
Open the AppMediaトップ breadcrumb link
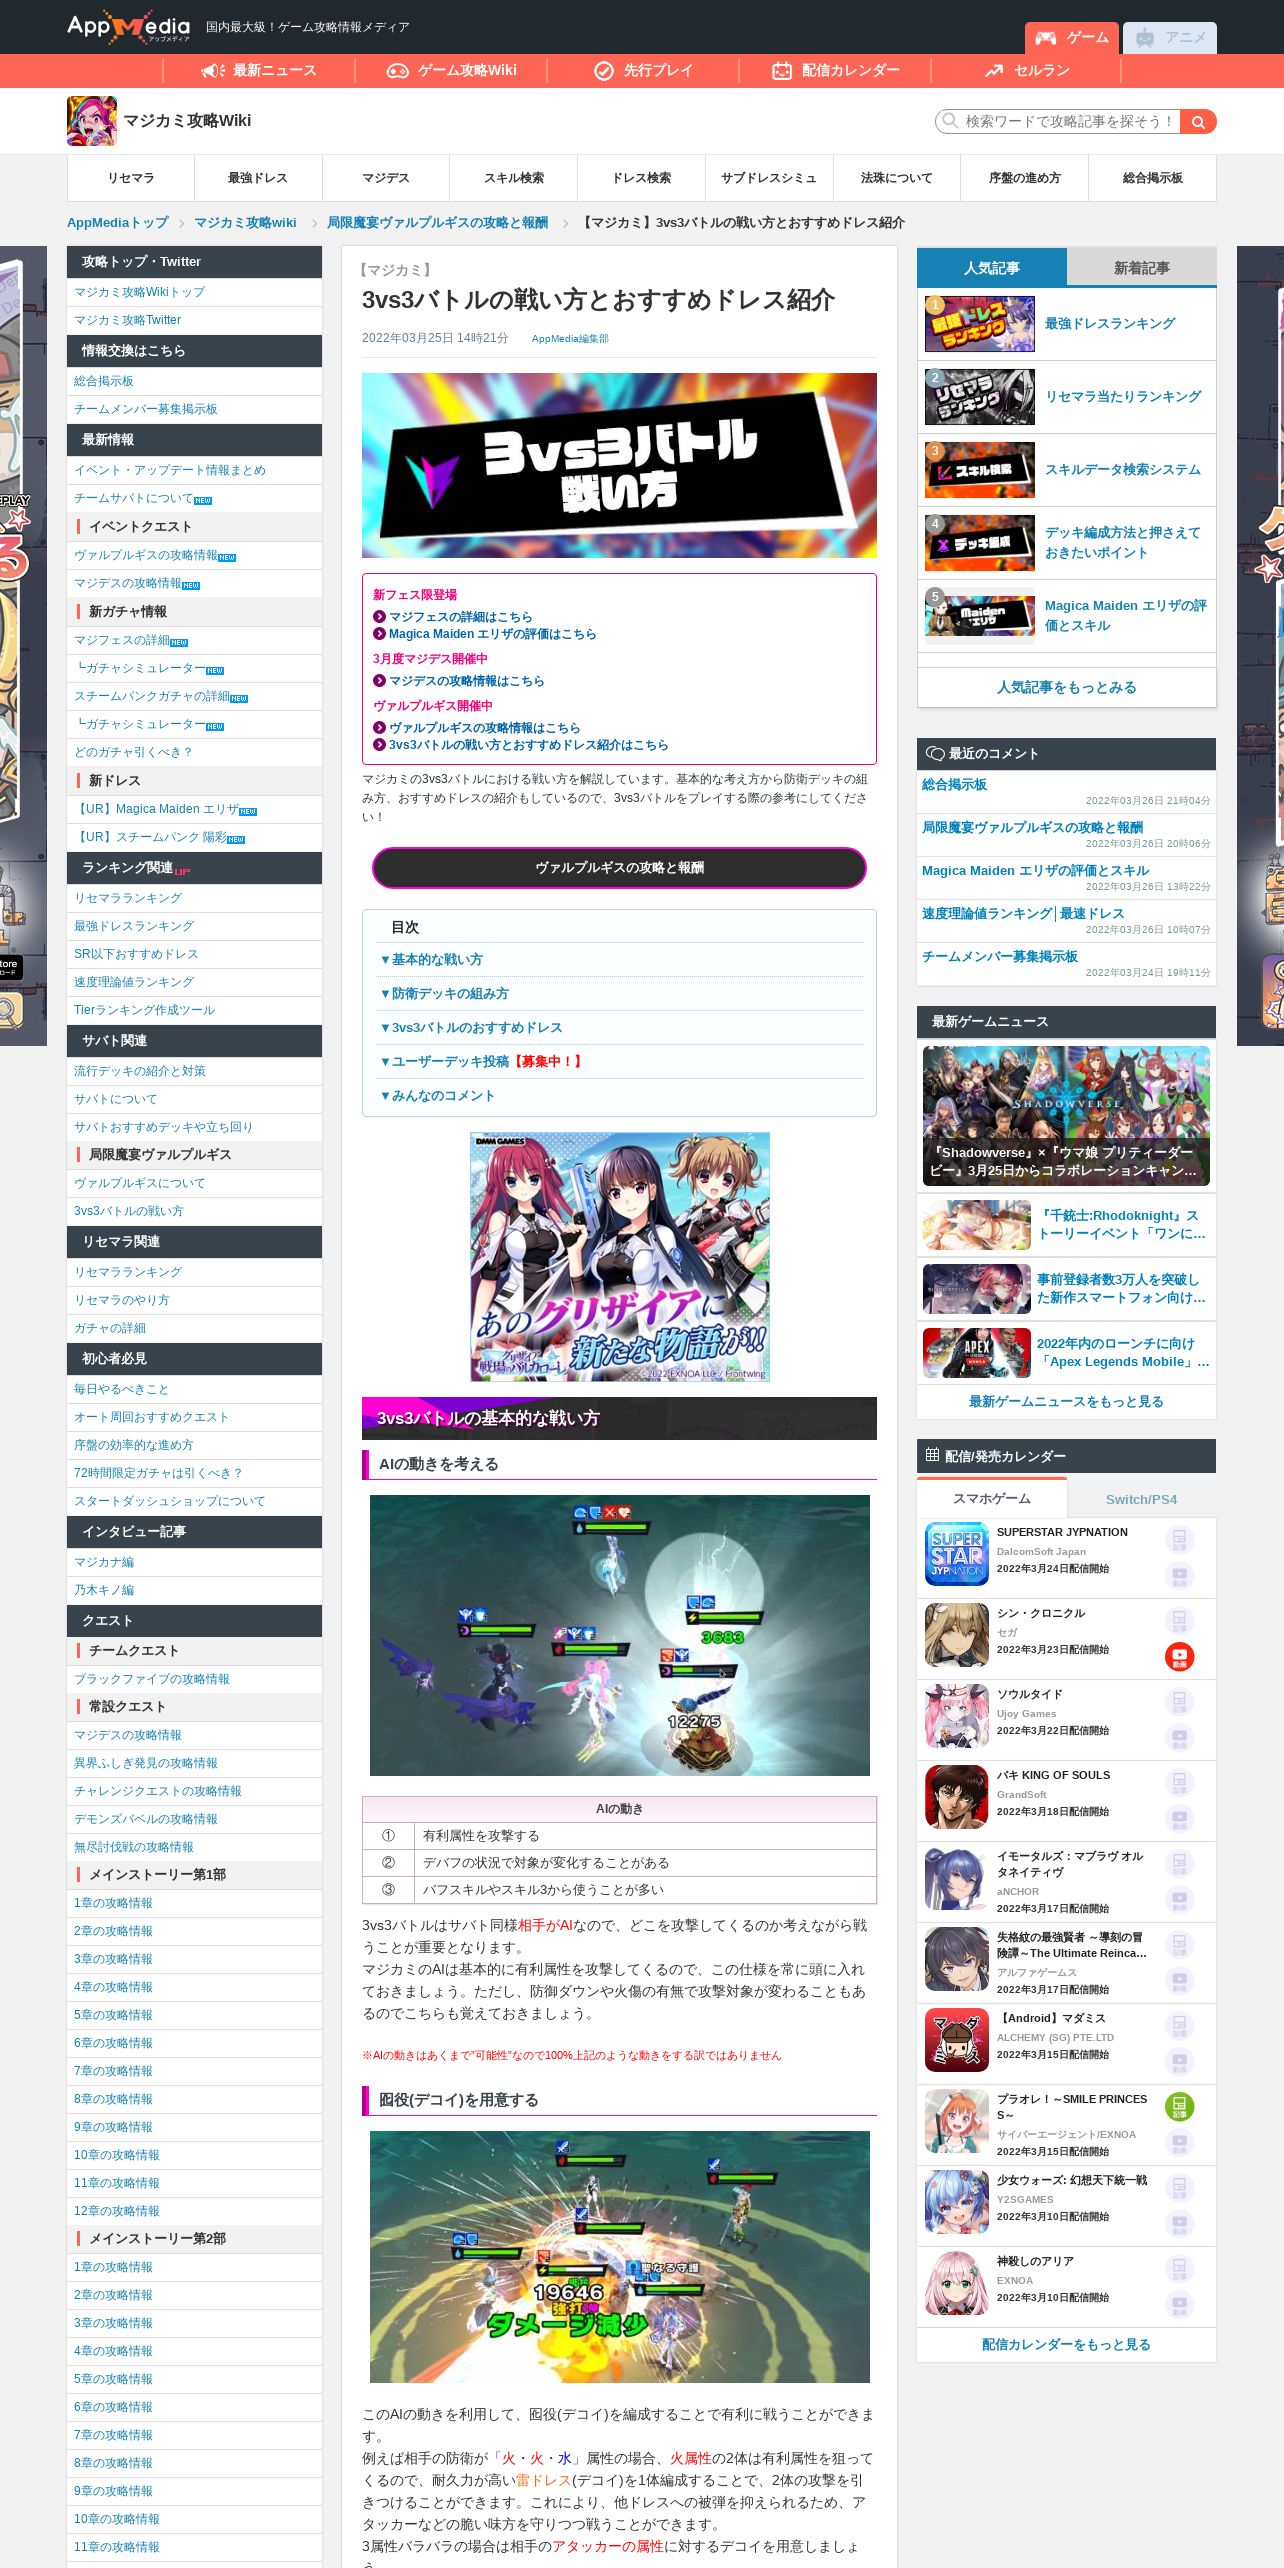[118, 222]
